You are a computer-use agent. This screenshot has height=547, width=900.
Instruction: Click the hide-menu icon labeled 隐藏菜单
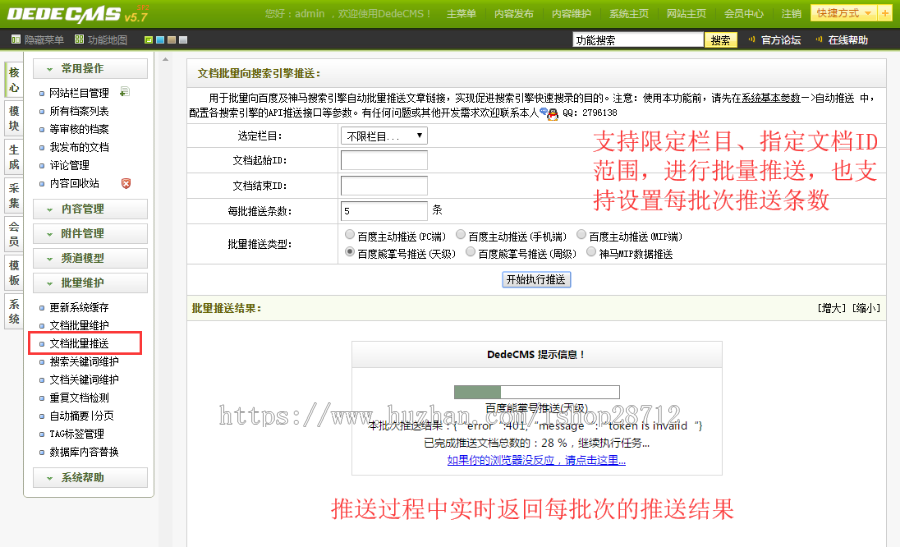click(15, 40)
